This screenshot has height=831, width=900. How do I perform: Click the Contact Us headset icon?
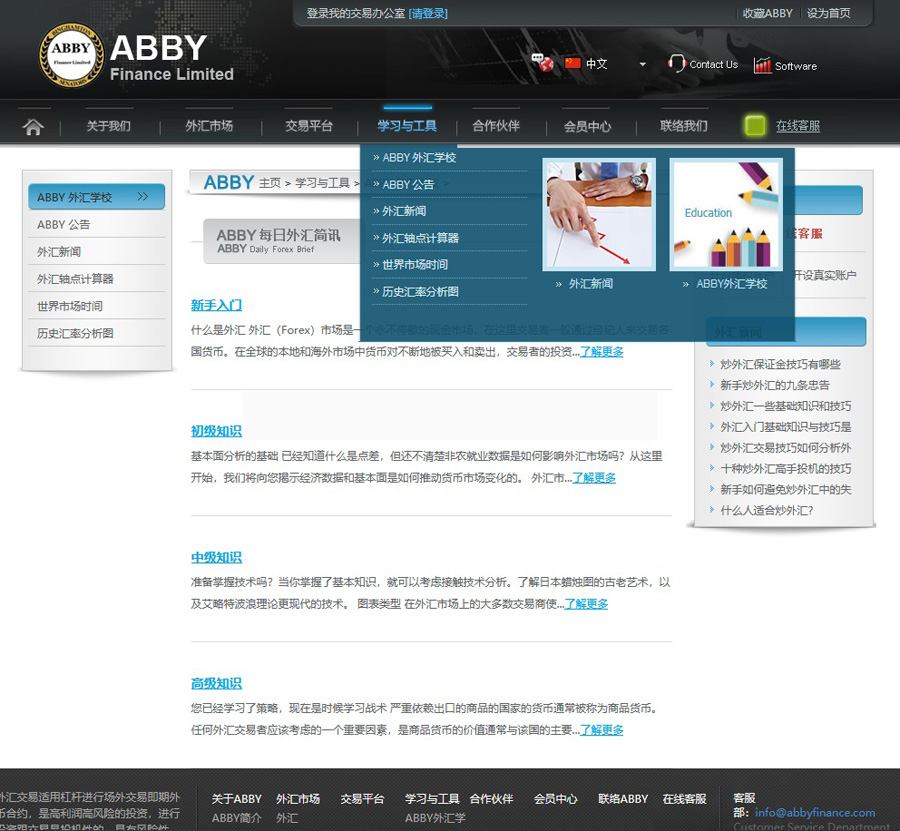677,64
